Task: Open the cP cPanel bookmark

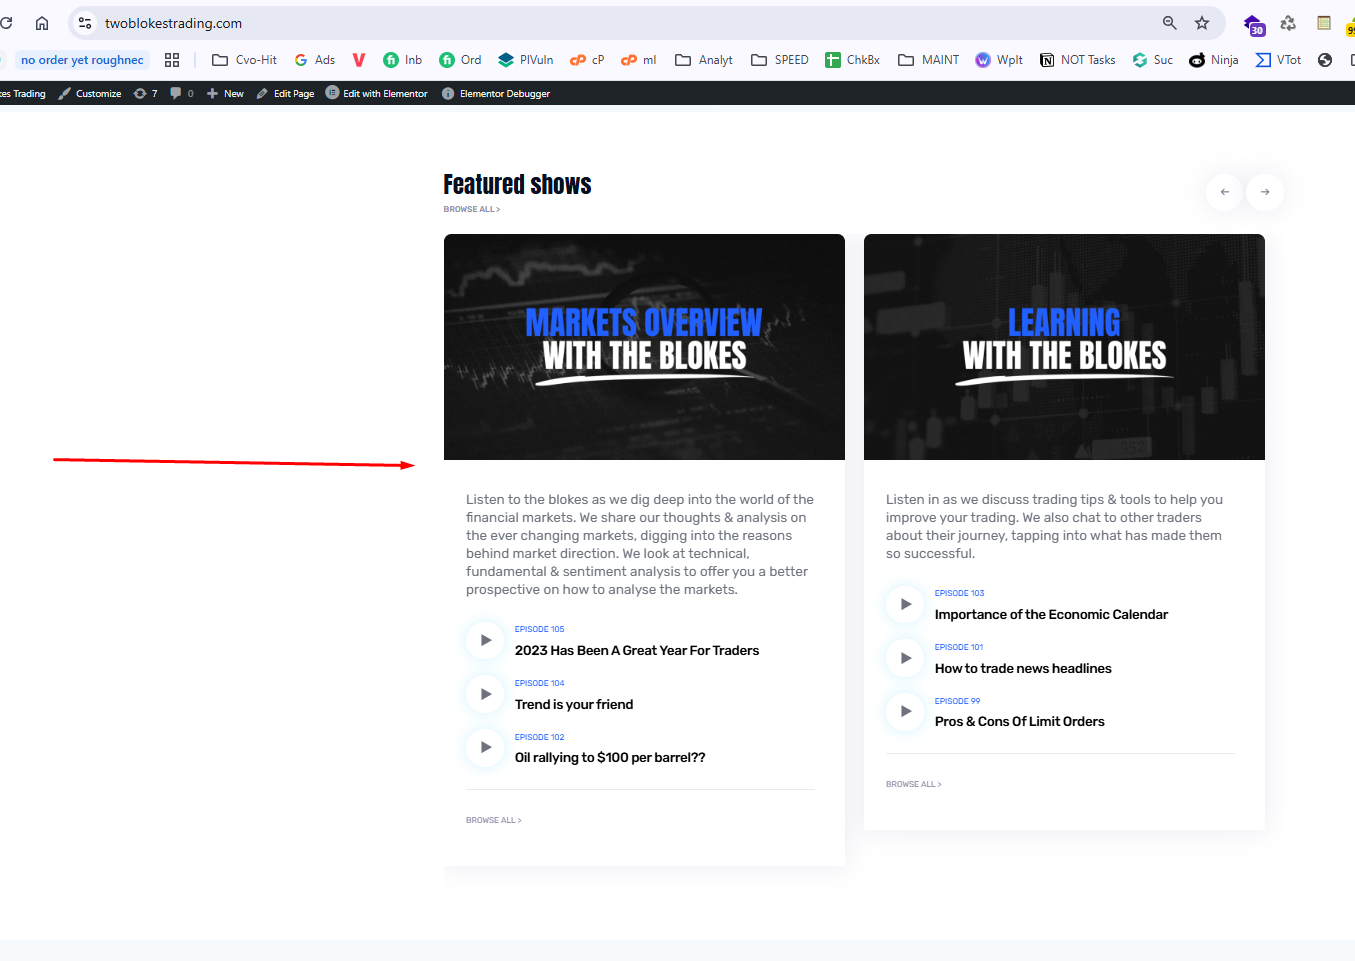Action: coord(587,60)
